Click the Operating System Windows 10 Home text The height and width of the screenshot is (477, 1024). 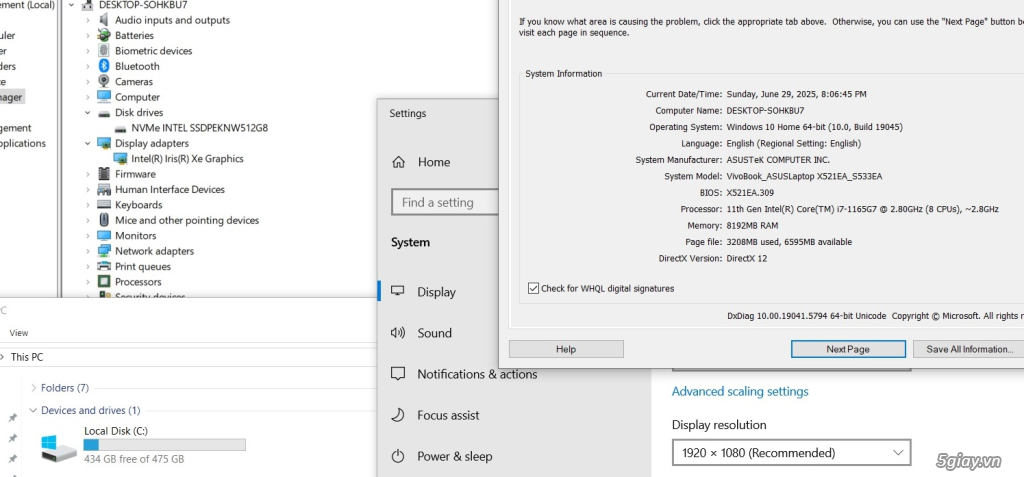click(x=814, y=127)
